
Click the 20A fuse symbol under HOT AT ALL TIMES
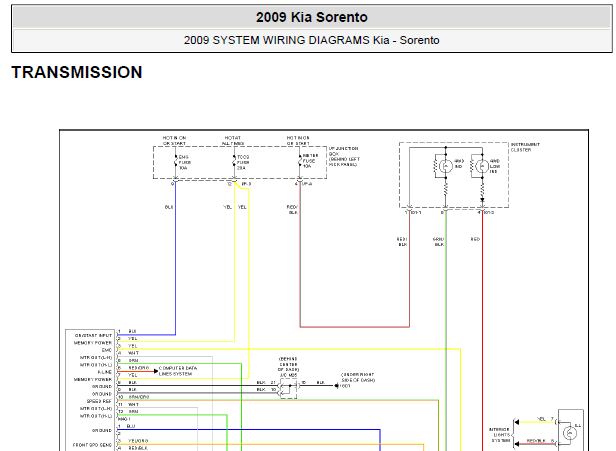click(x=234, y=162)
